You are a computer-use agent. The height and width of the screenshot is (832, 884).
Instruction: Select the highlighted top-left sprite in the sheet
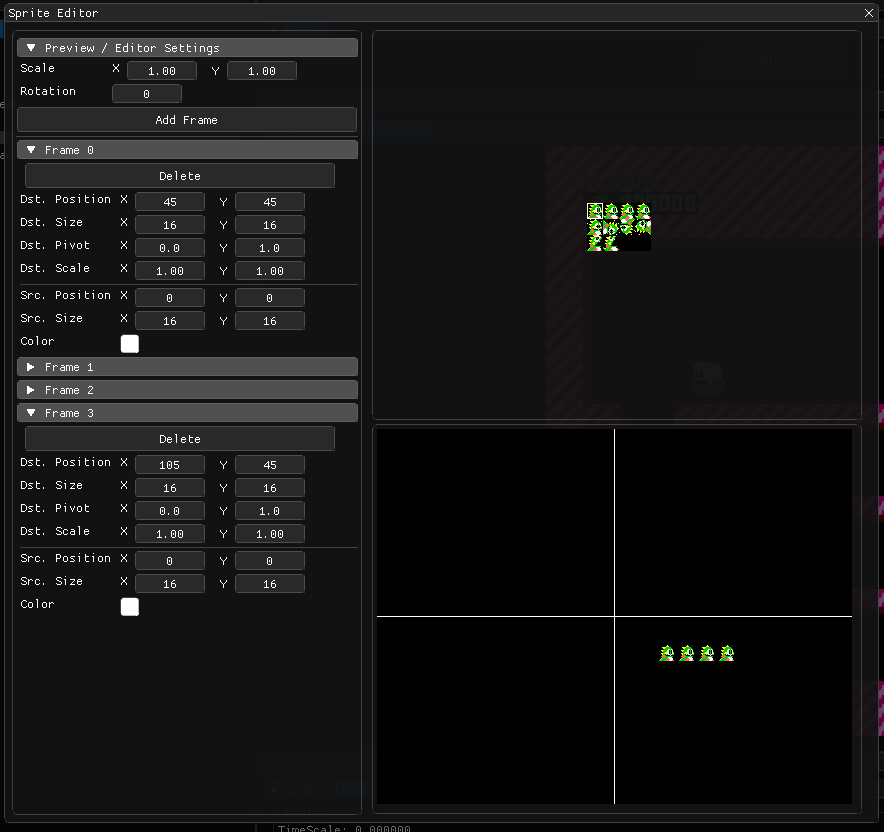pyautogui.click(x=595, y=211)
